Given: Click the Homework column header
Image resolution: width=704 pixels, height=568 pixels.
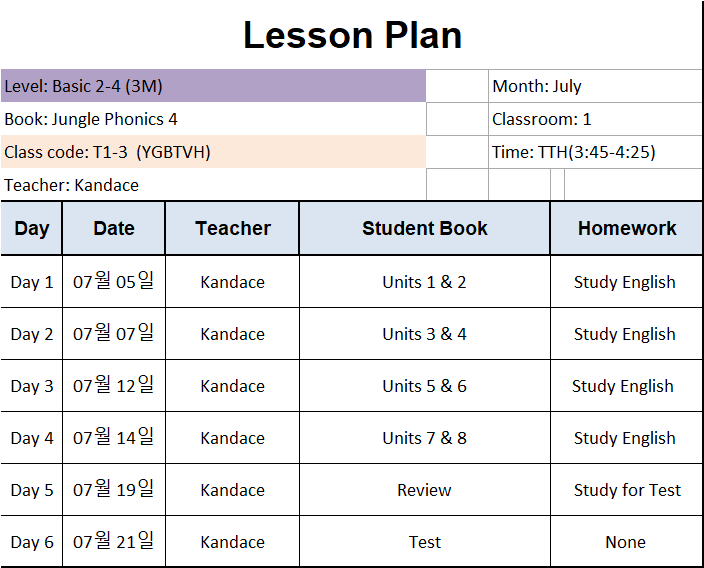Looking at the screenshot, I should point(627,228).
